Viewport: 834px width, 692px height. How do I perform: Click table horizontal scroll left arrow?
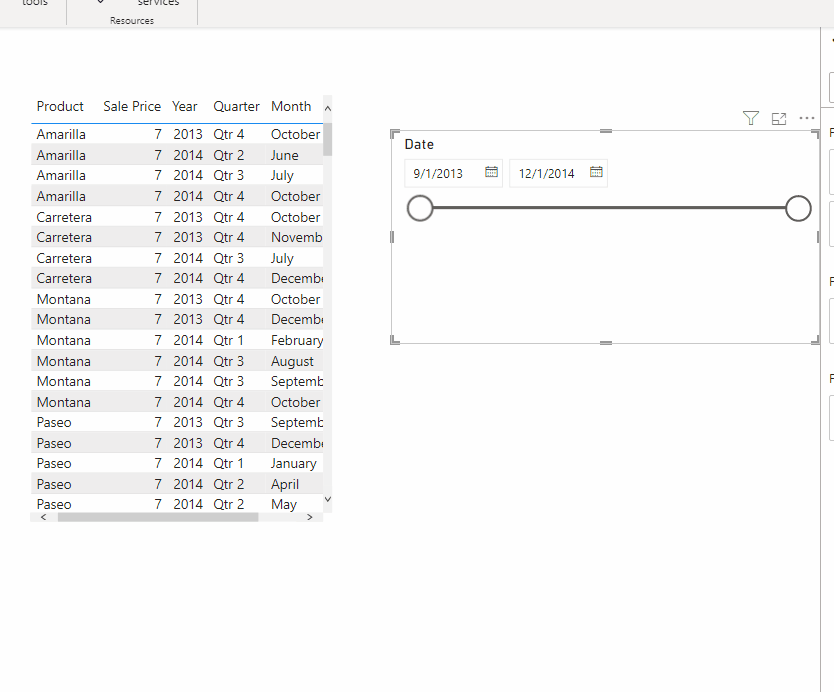coord(44,517)
